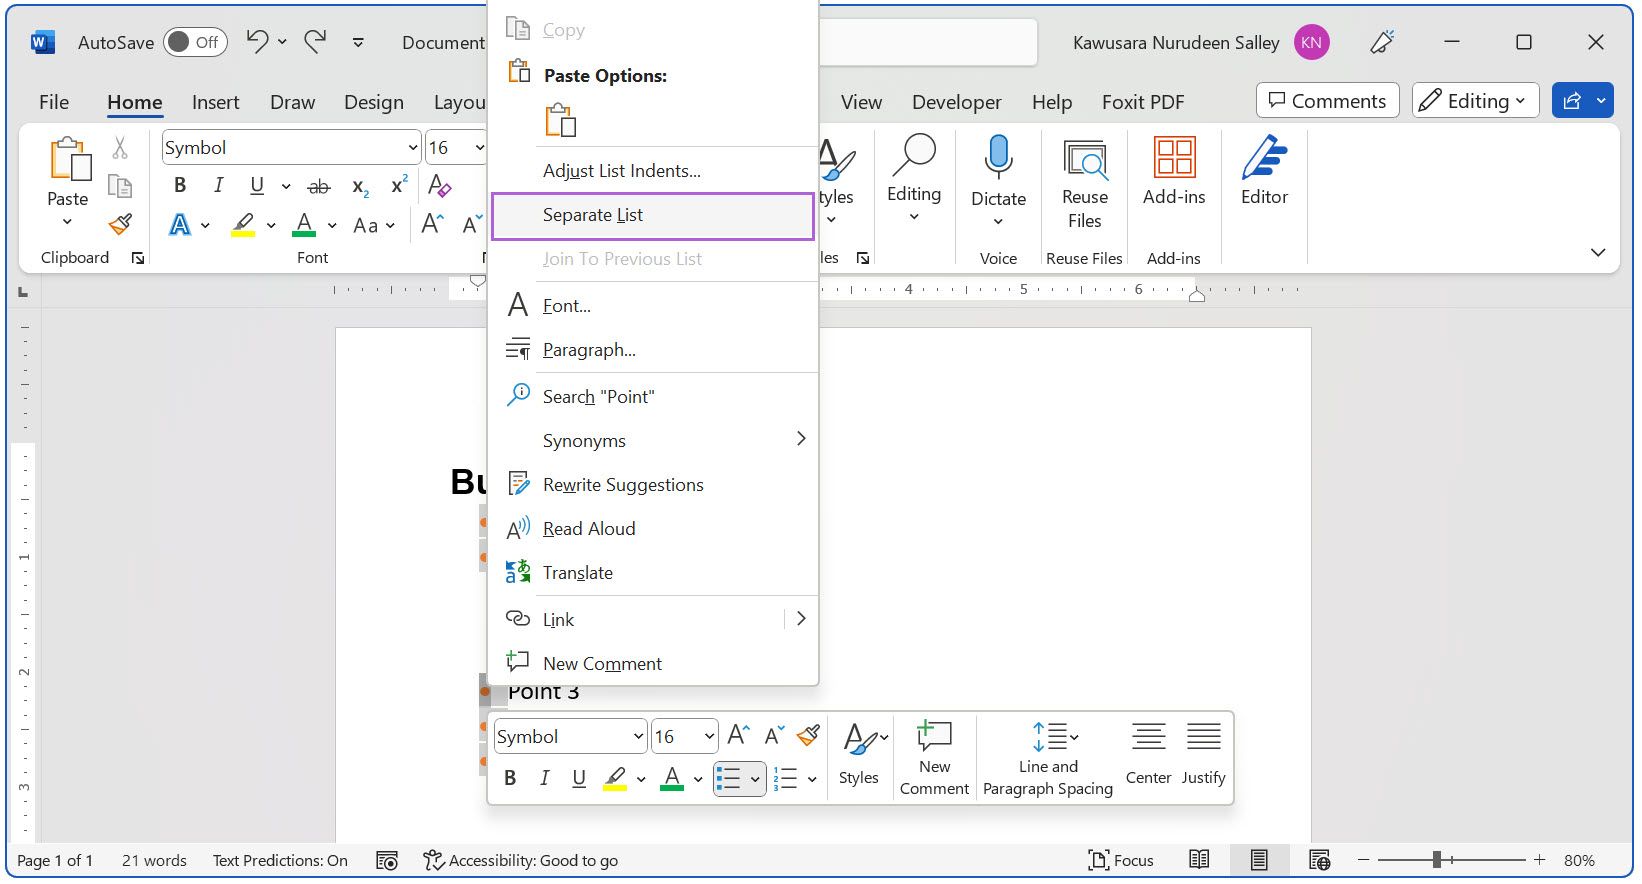The width and height of the screenshot is (1642, 884).
Task: Click Grow Font in the mini toolbar
Action: tap(739, 736)
